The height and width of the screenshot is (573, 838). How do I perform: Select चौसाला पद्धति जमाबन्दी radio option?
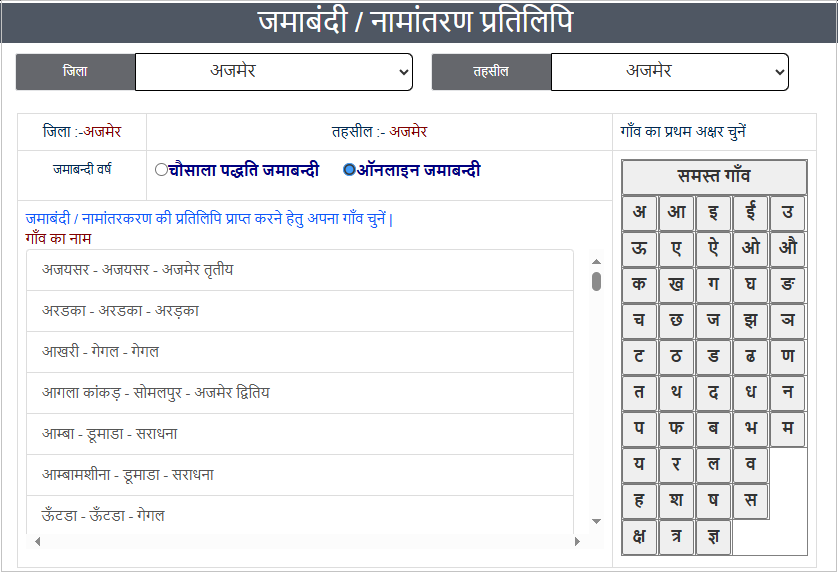pos(161,169)
